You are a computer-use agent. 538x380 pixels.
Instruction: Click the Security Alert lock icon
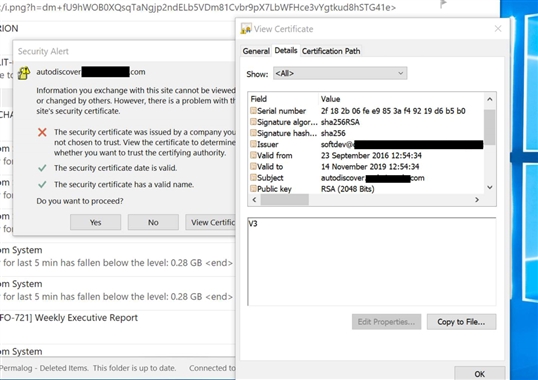point(24,73)
